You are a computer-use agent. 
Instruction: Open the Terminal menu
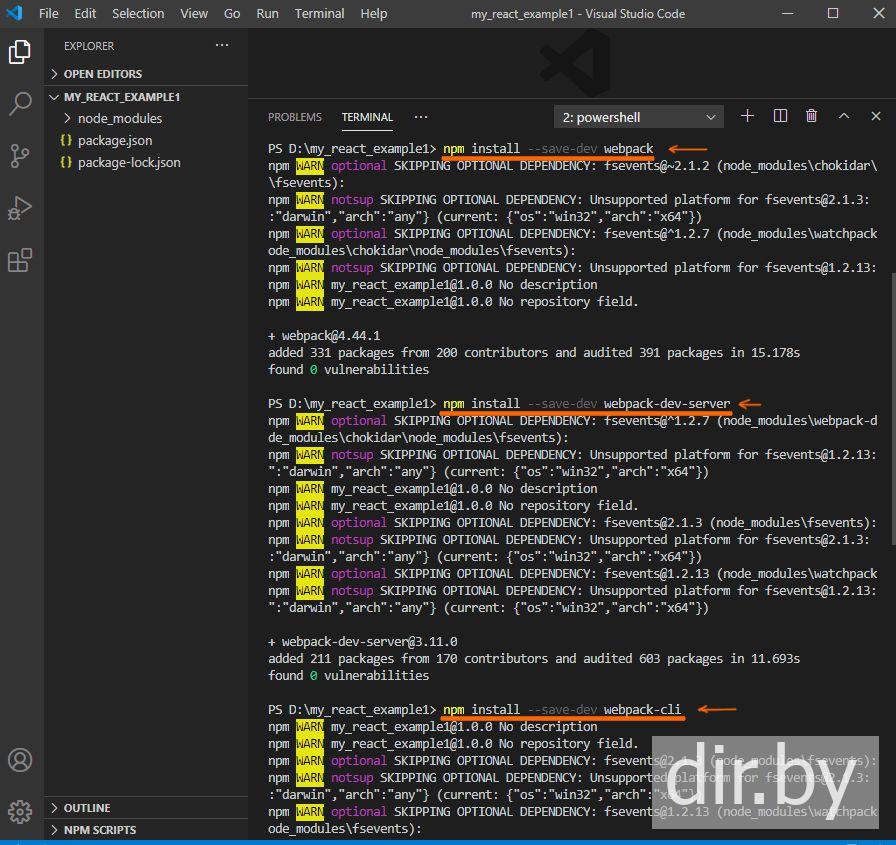tap(319, 14)
